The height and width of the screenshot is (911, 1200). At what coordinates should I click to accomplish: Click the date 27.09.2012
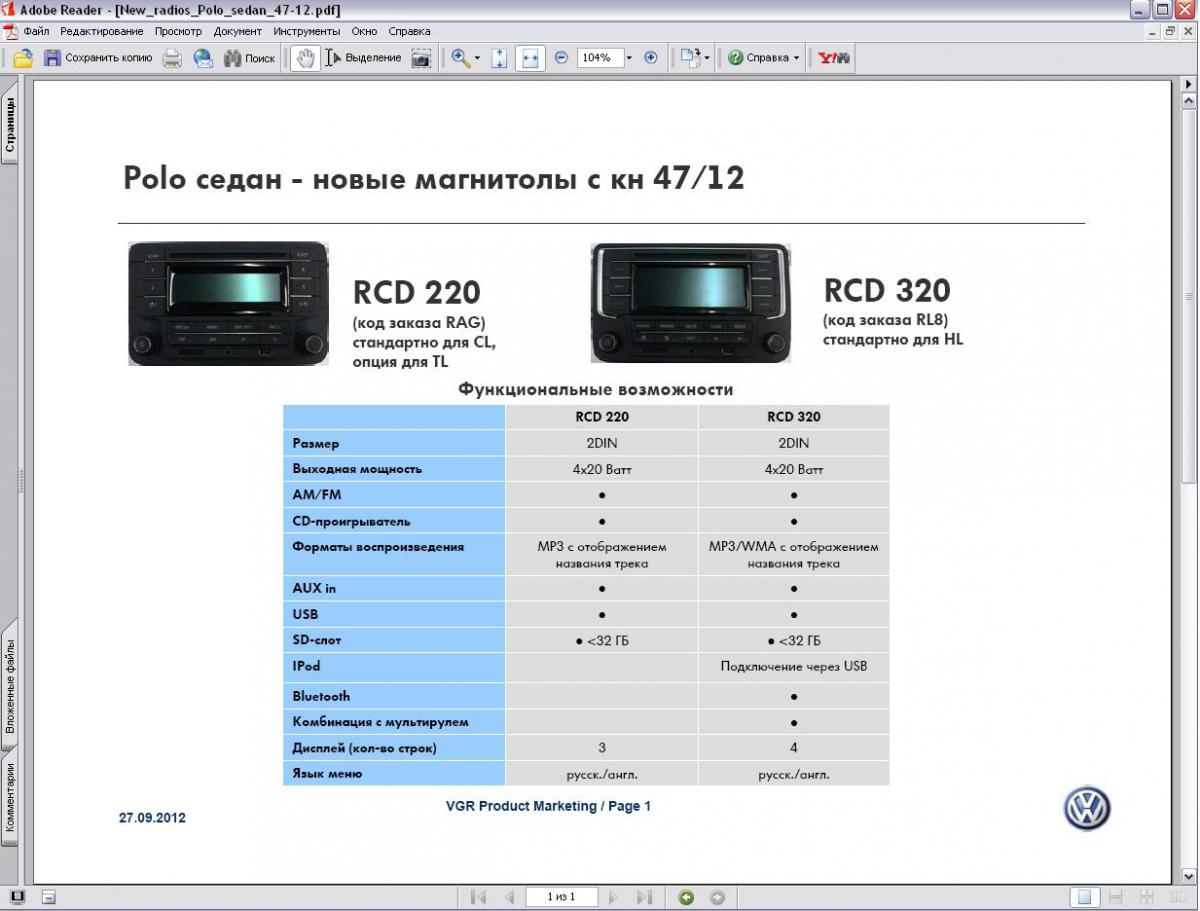click(x=152, y=818)
